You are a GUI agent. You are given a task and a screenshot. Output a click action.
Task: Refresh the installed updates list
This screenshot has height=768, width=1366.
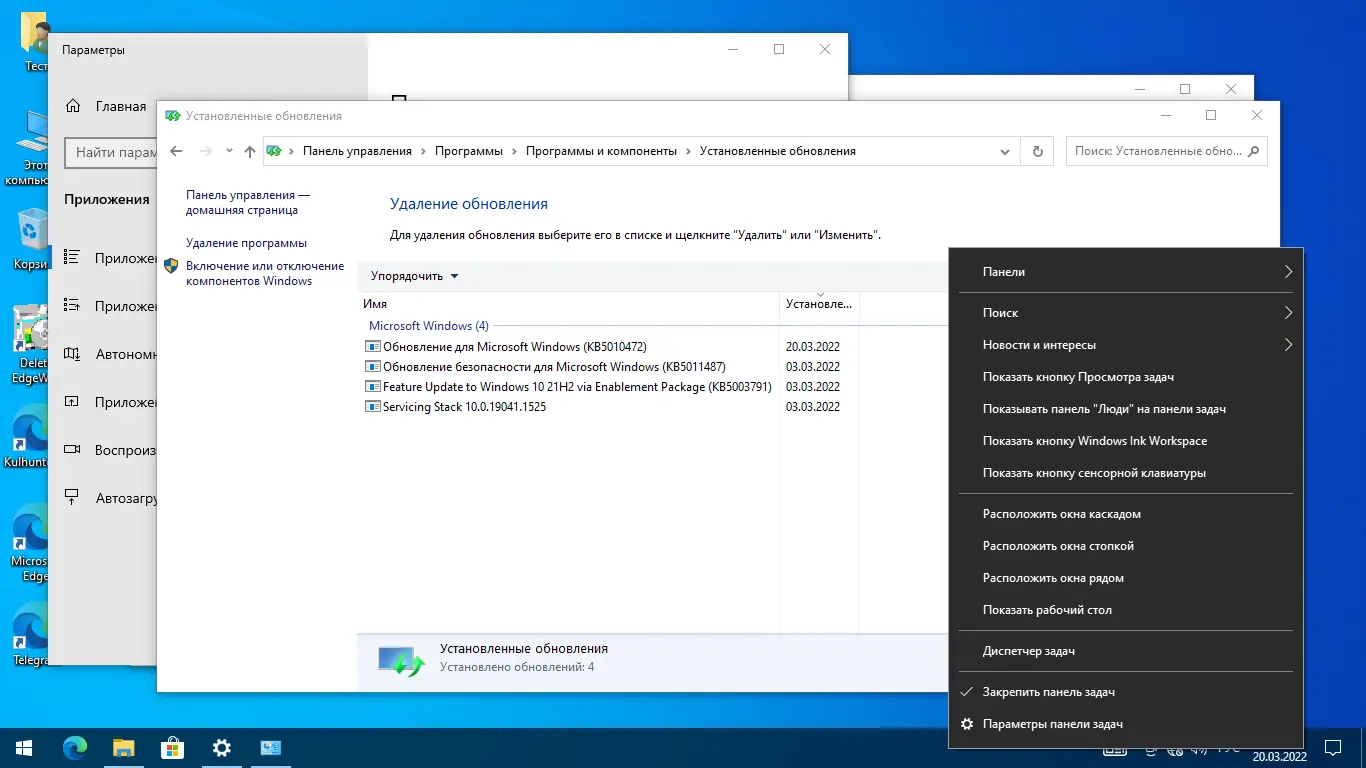click(1037, 150)
